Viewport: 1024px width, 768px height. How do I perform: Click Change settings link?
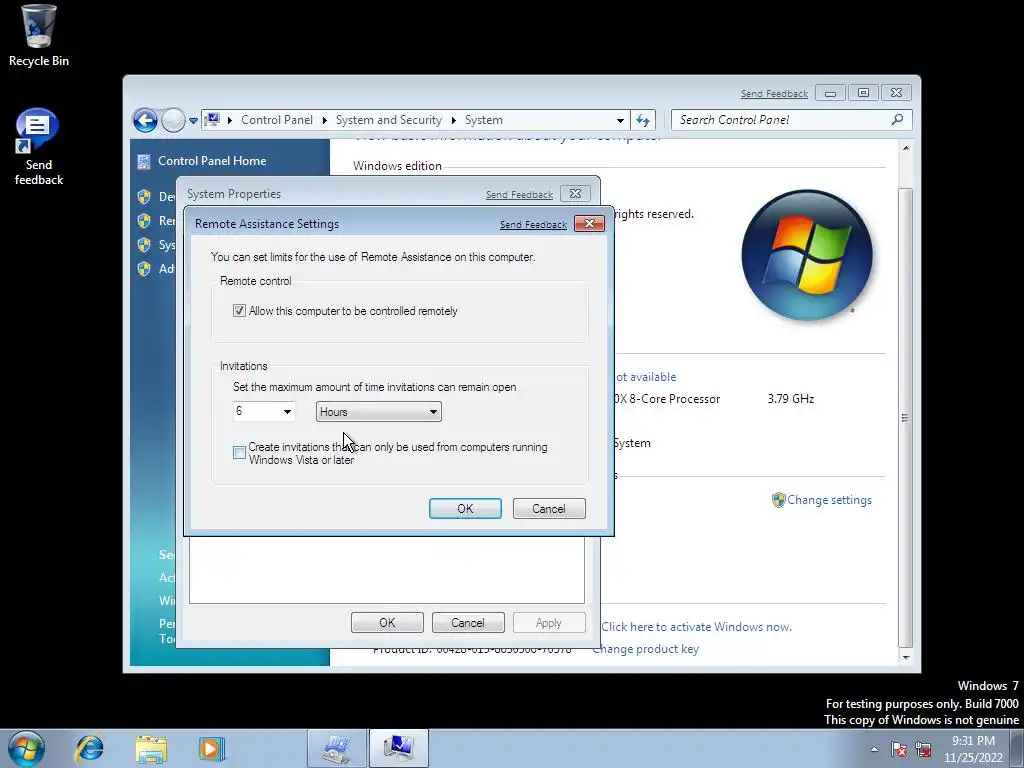[829, 500]
